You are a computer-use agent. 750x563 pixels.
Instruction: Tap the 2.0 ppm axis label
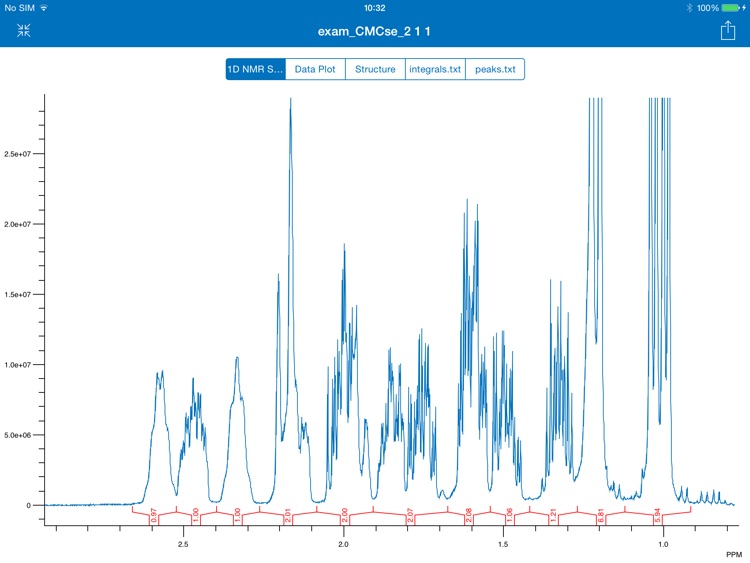pos(343,544)
